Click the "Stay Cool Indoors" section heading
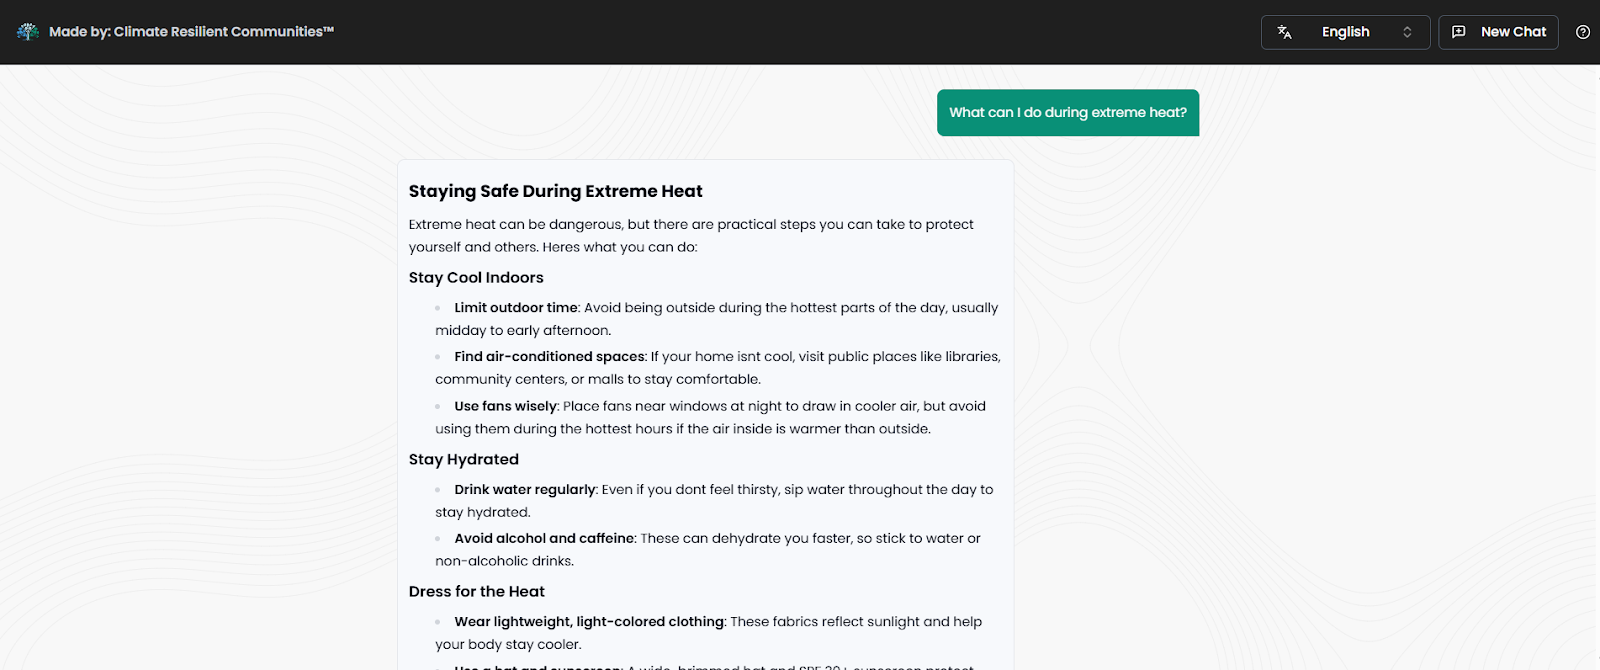Image resolution: width=1600 pixels, height=670 pixels. pyautogui.click(x=476, y=277)
